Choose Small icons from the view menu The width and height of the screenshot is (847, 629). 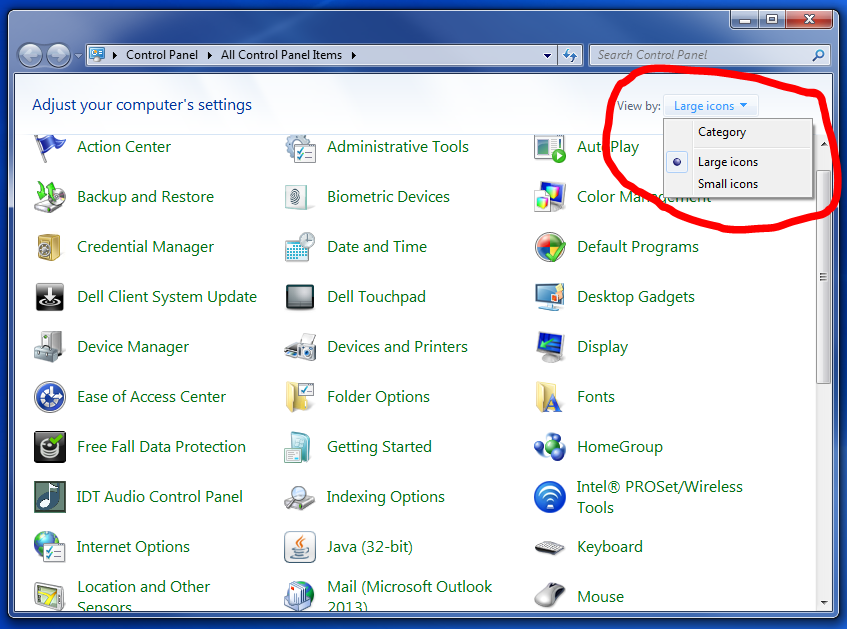[738, 184]
